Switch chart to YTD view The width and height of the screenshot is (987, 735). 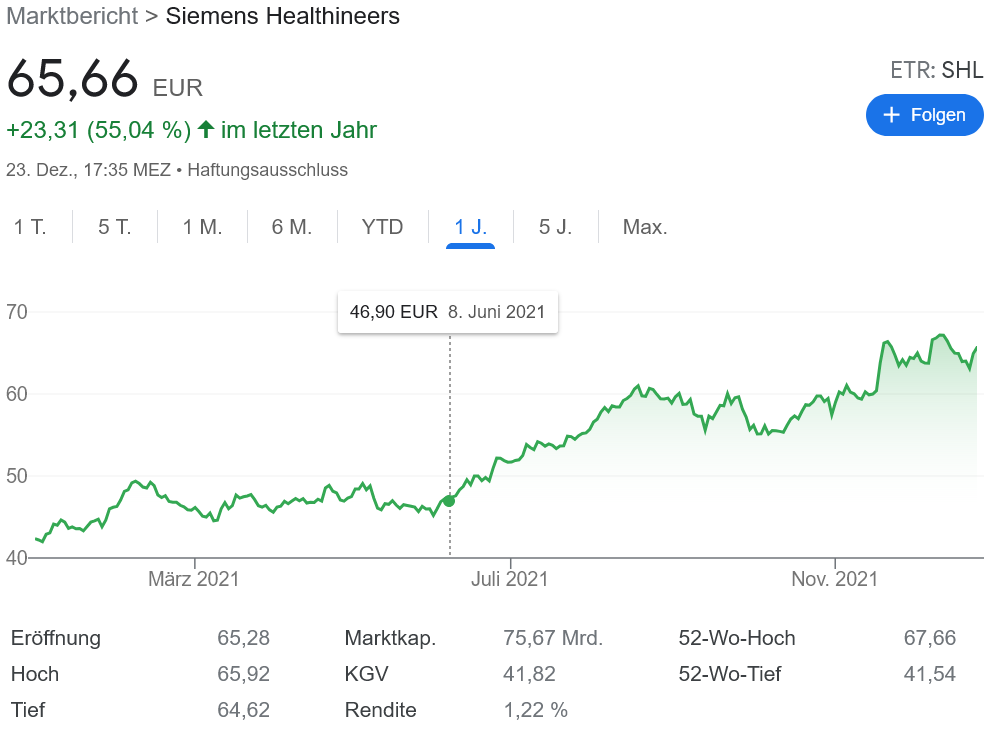382,227
